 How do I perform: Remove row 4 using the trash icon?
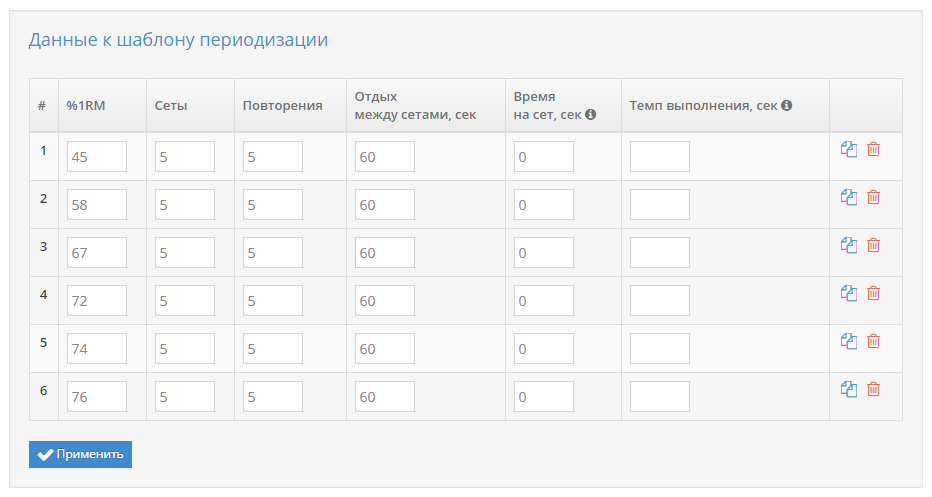(x=873, y=293)
